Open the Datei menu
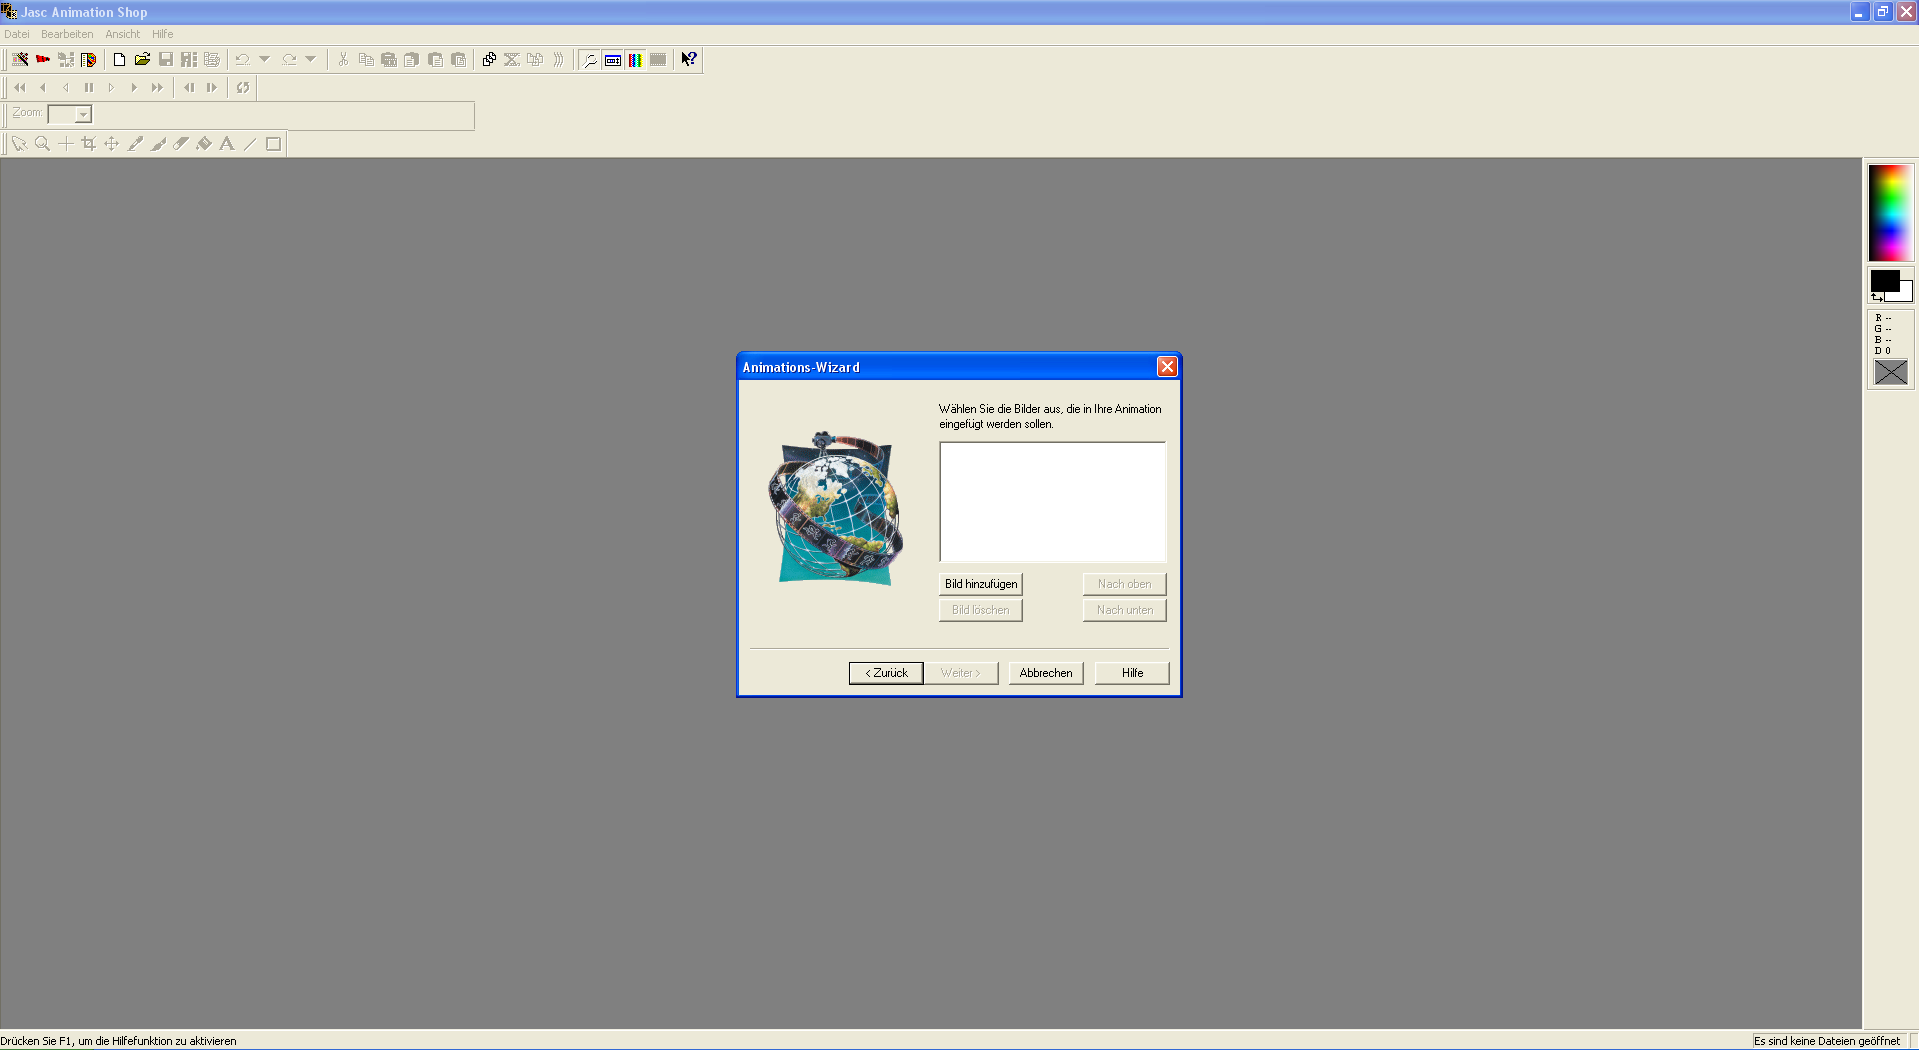1919x1050 pixels. coord(17,34)
